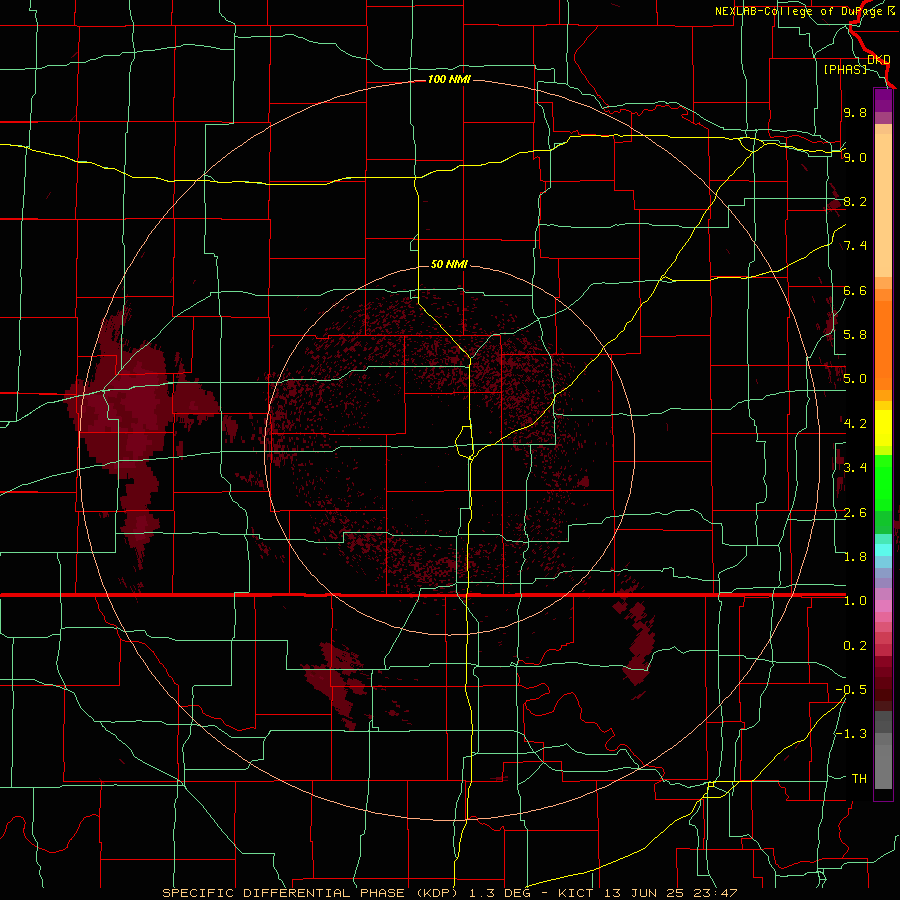Click the 1.0 value on the color scale
900x900 pixels.
855,601
